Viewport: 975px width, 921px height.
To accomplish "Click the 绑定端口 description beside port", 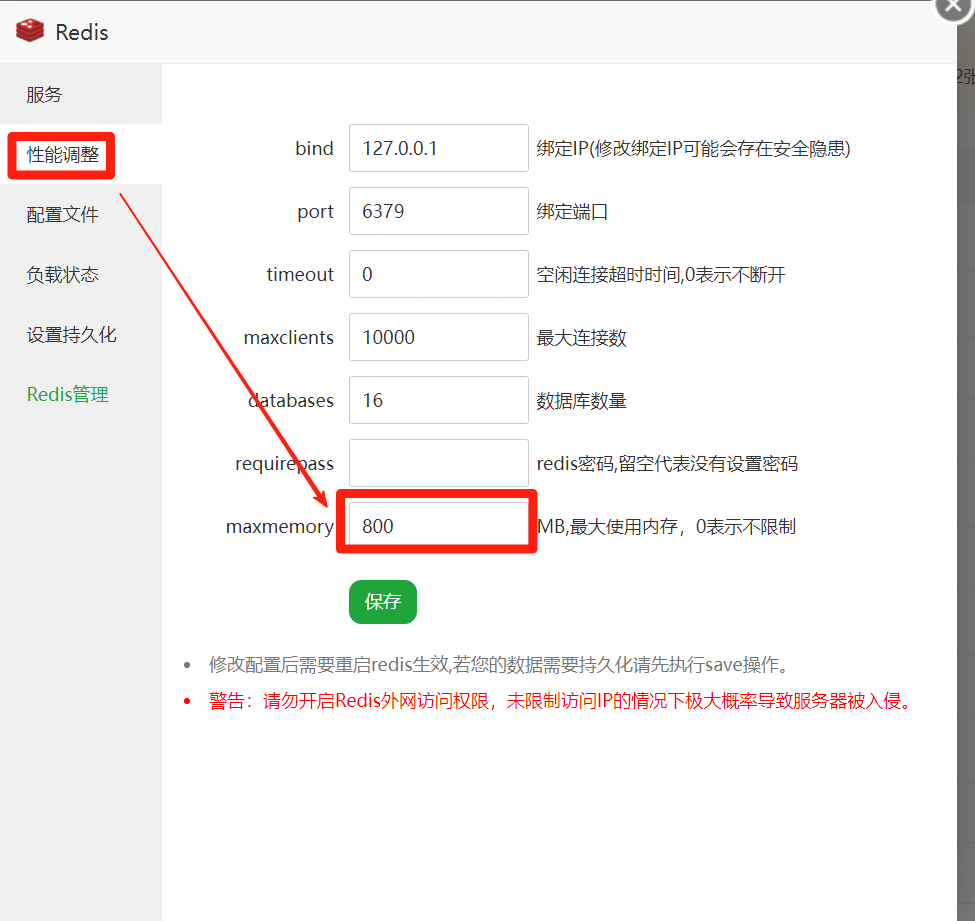I will (572, 212).
